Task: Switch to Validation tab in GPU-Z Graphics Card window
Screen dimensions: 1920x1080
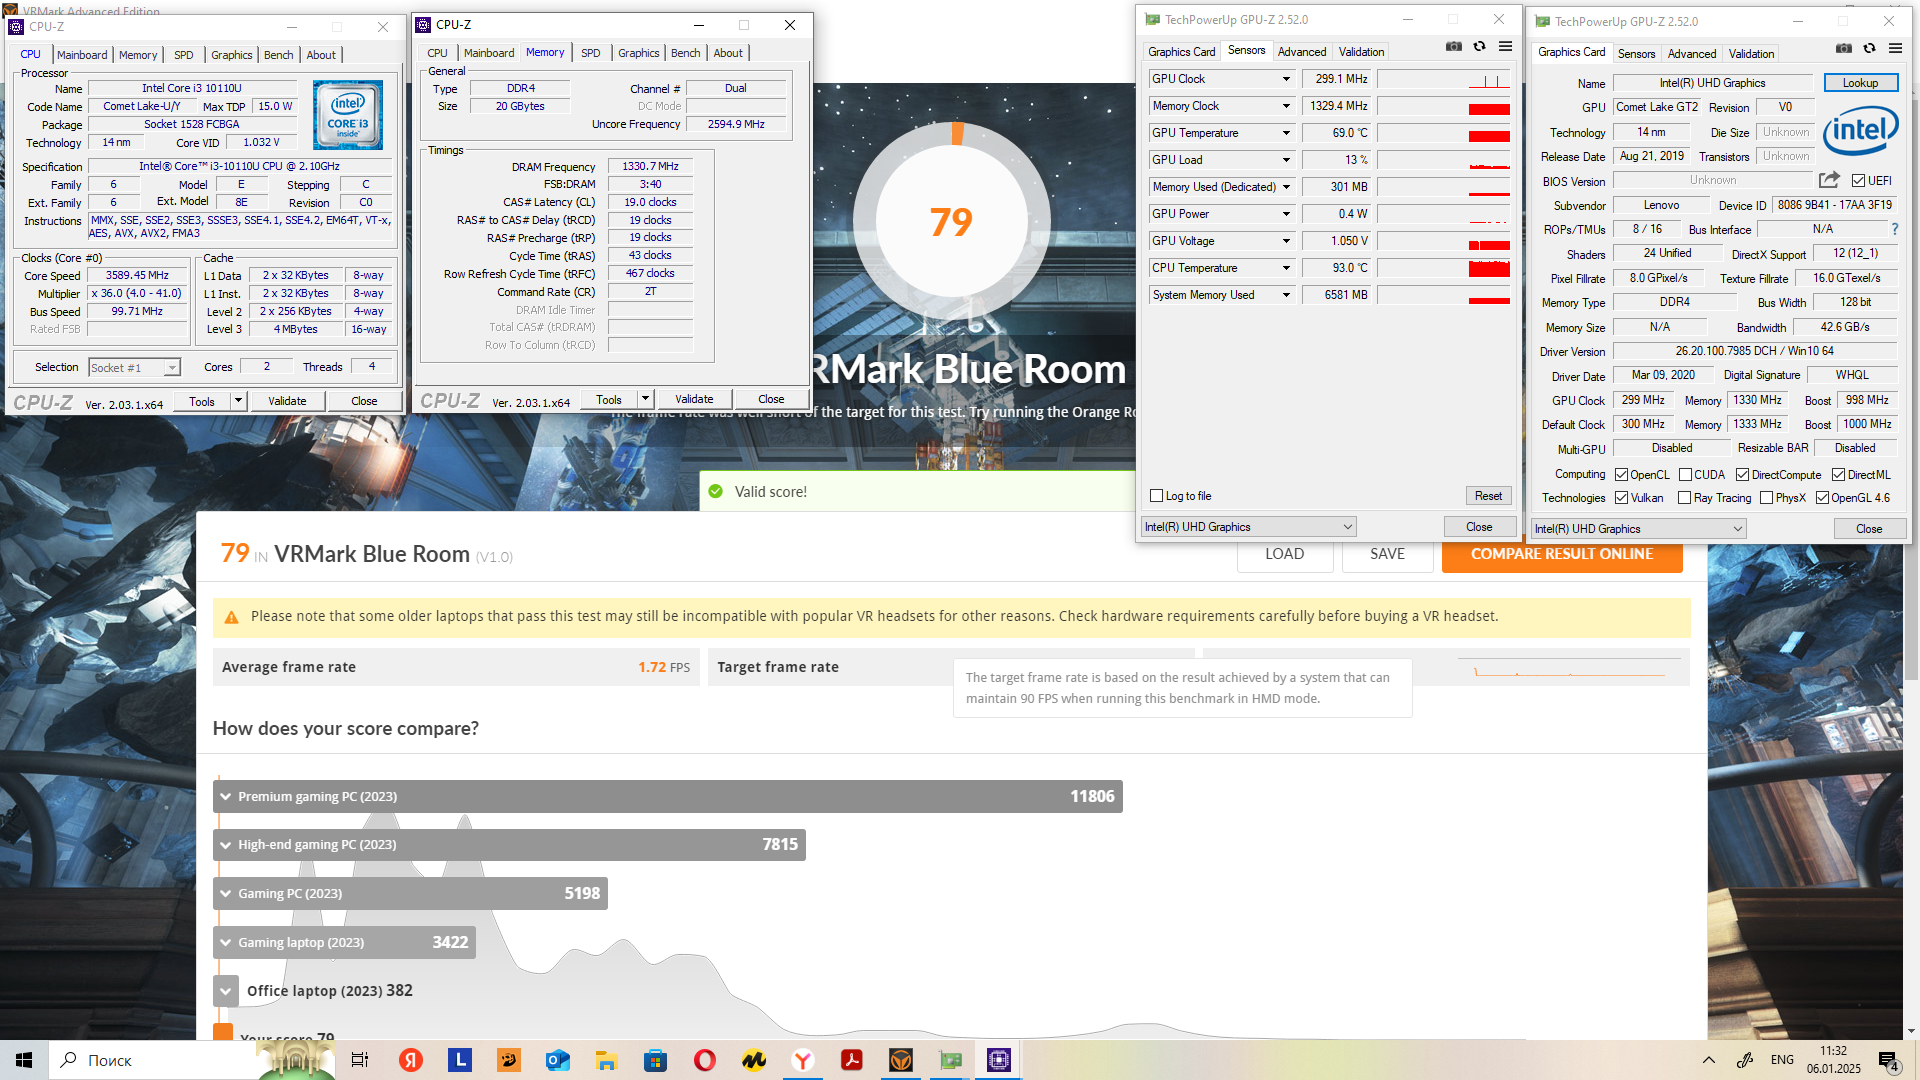Action: pyautogui.click(x=1751, y=54)
